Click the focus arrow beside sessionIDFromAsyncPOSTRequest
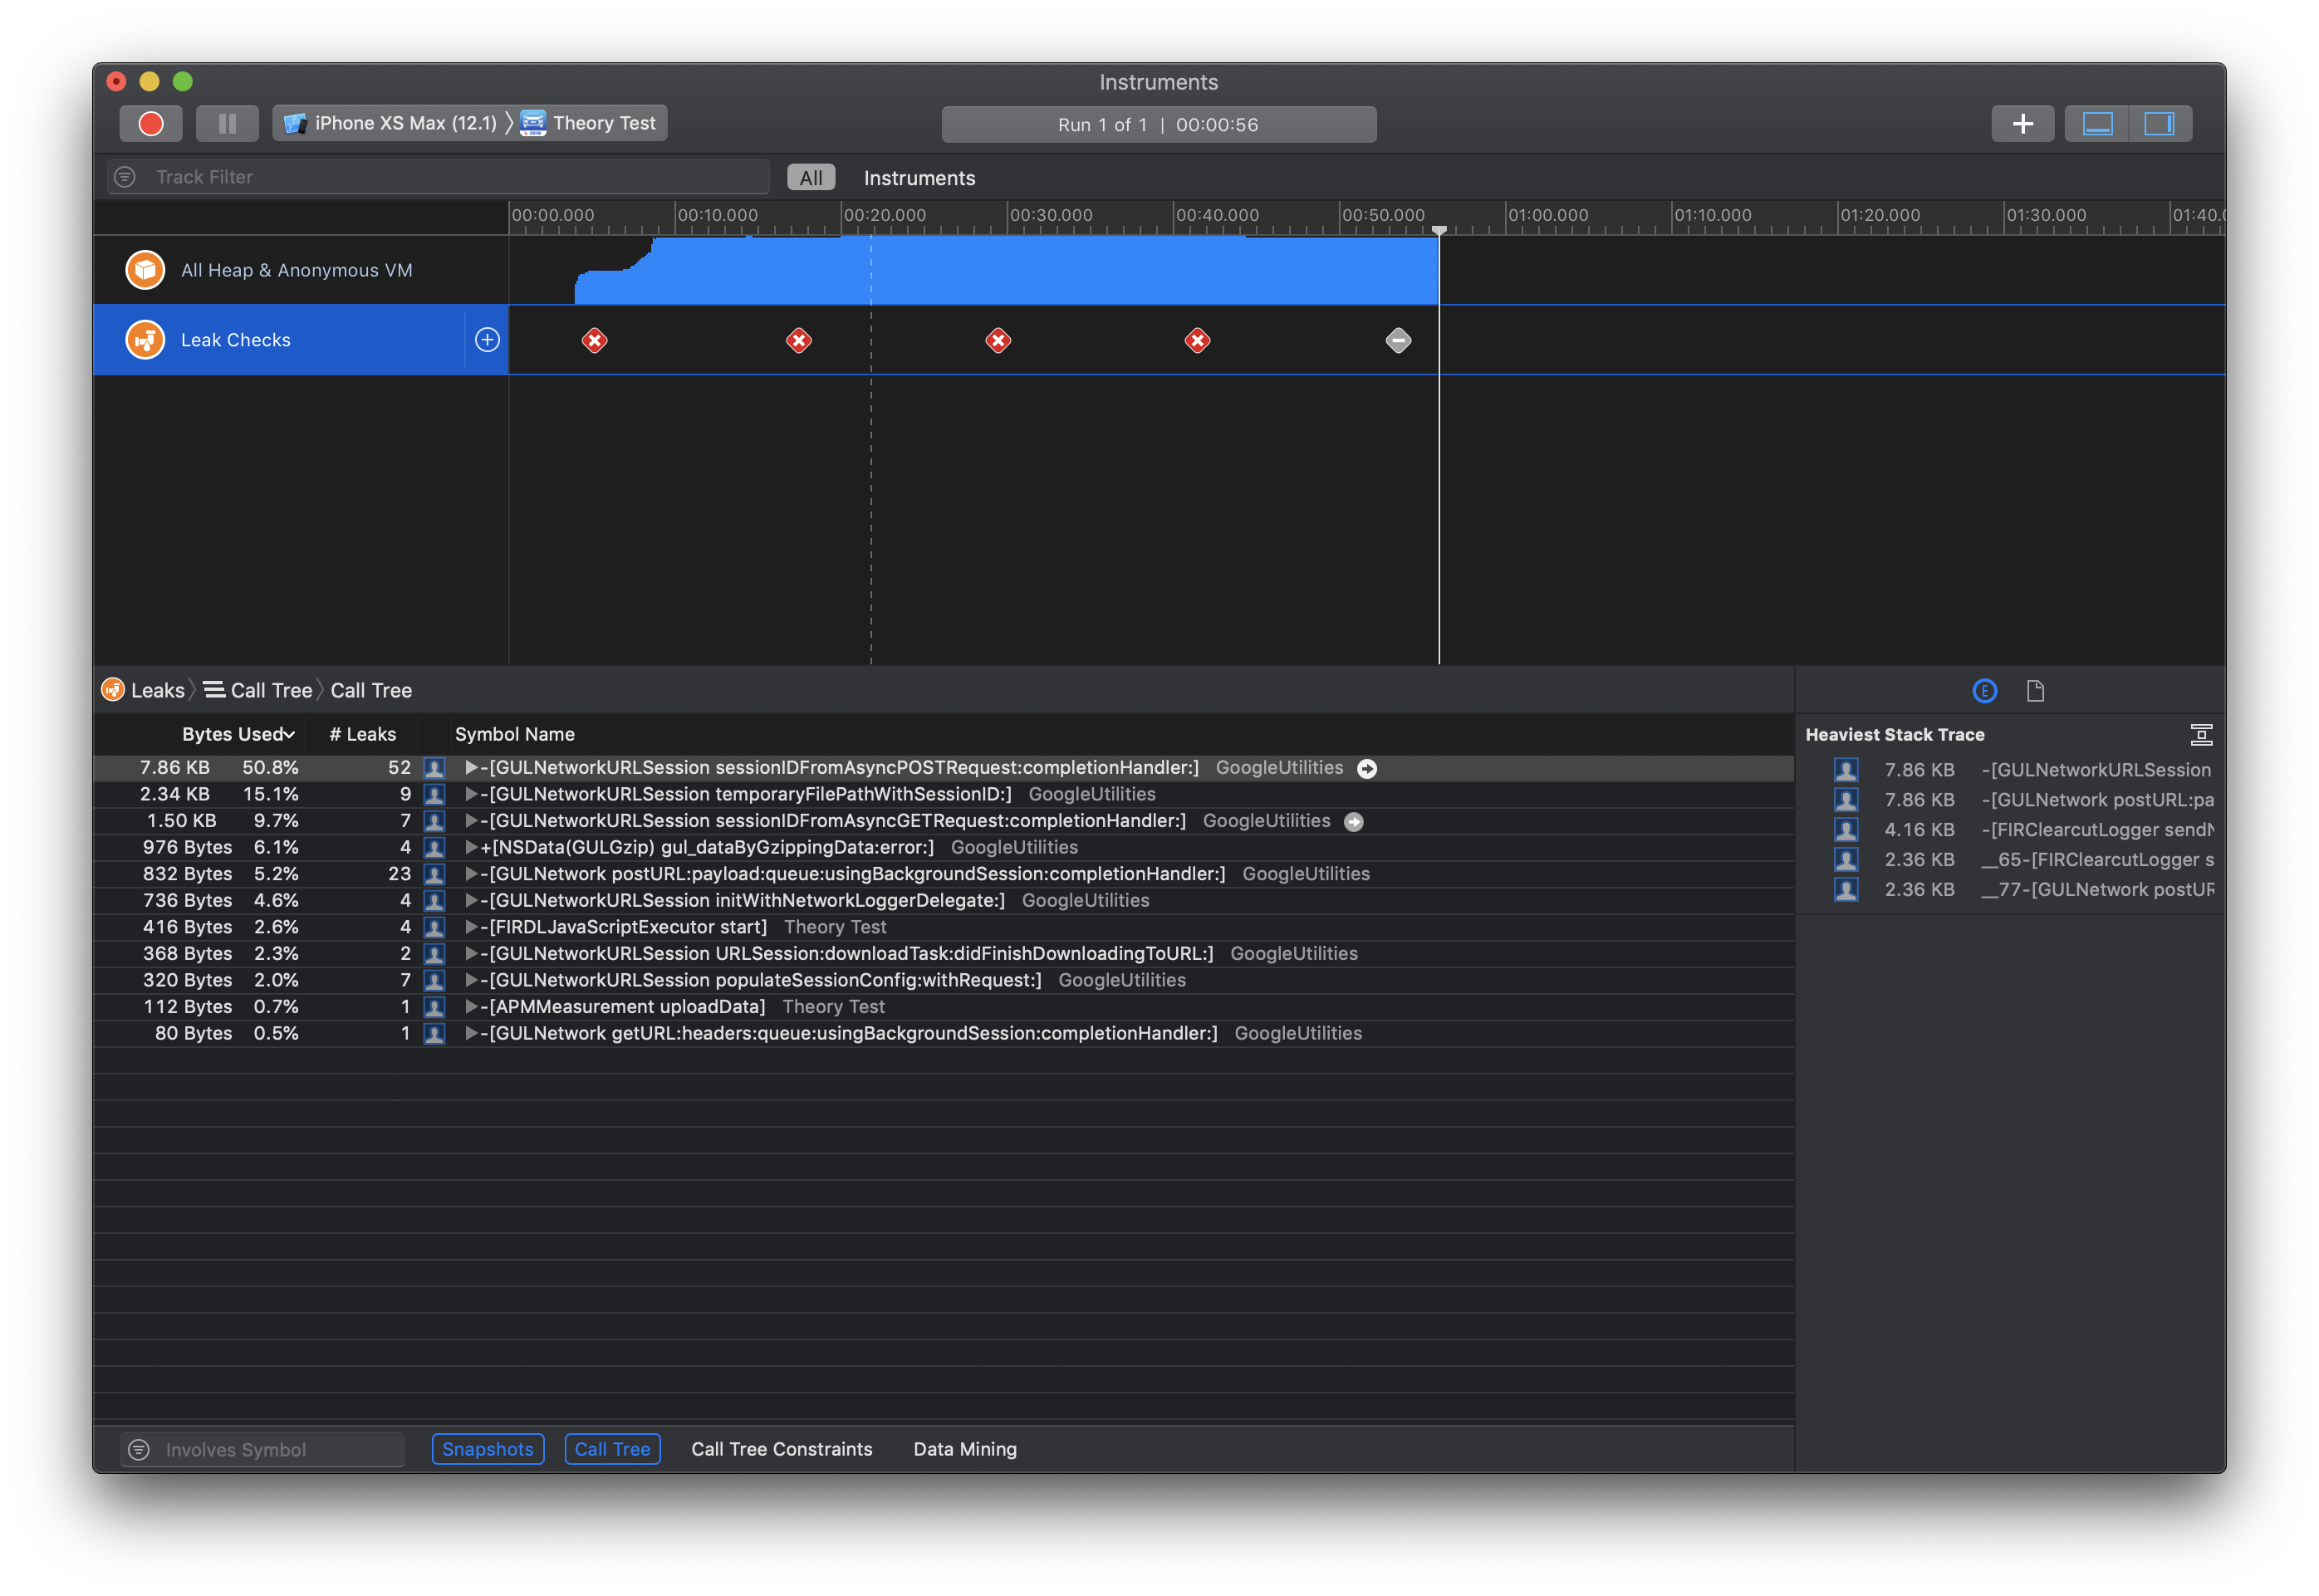Image resolution: width=2319 pixels, height=1596 pixels. [x=1366, y=768]
